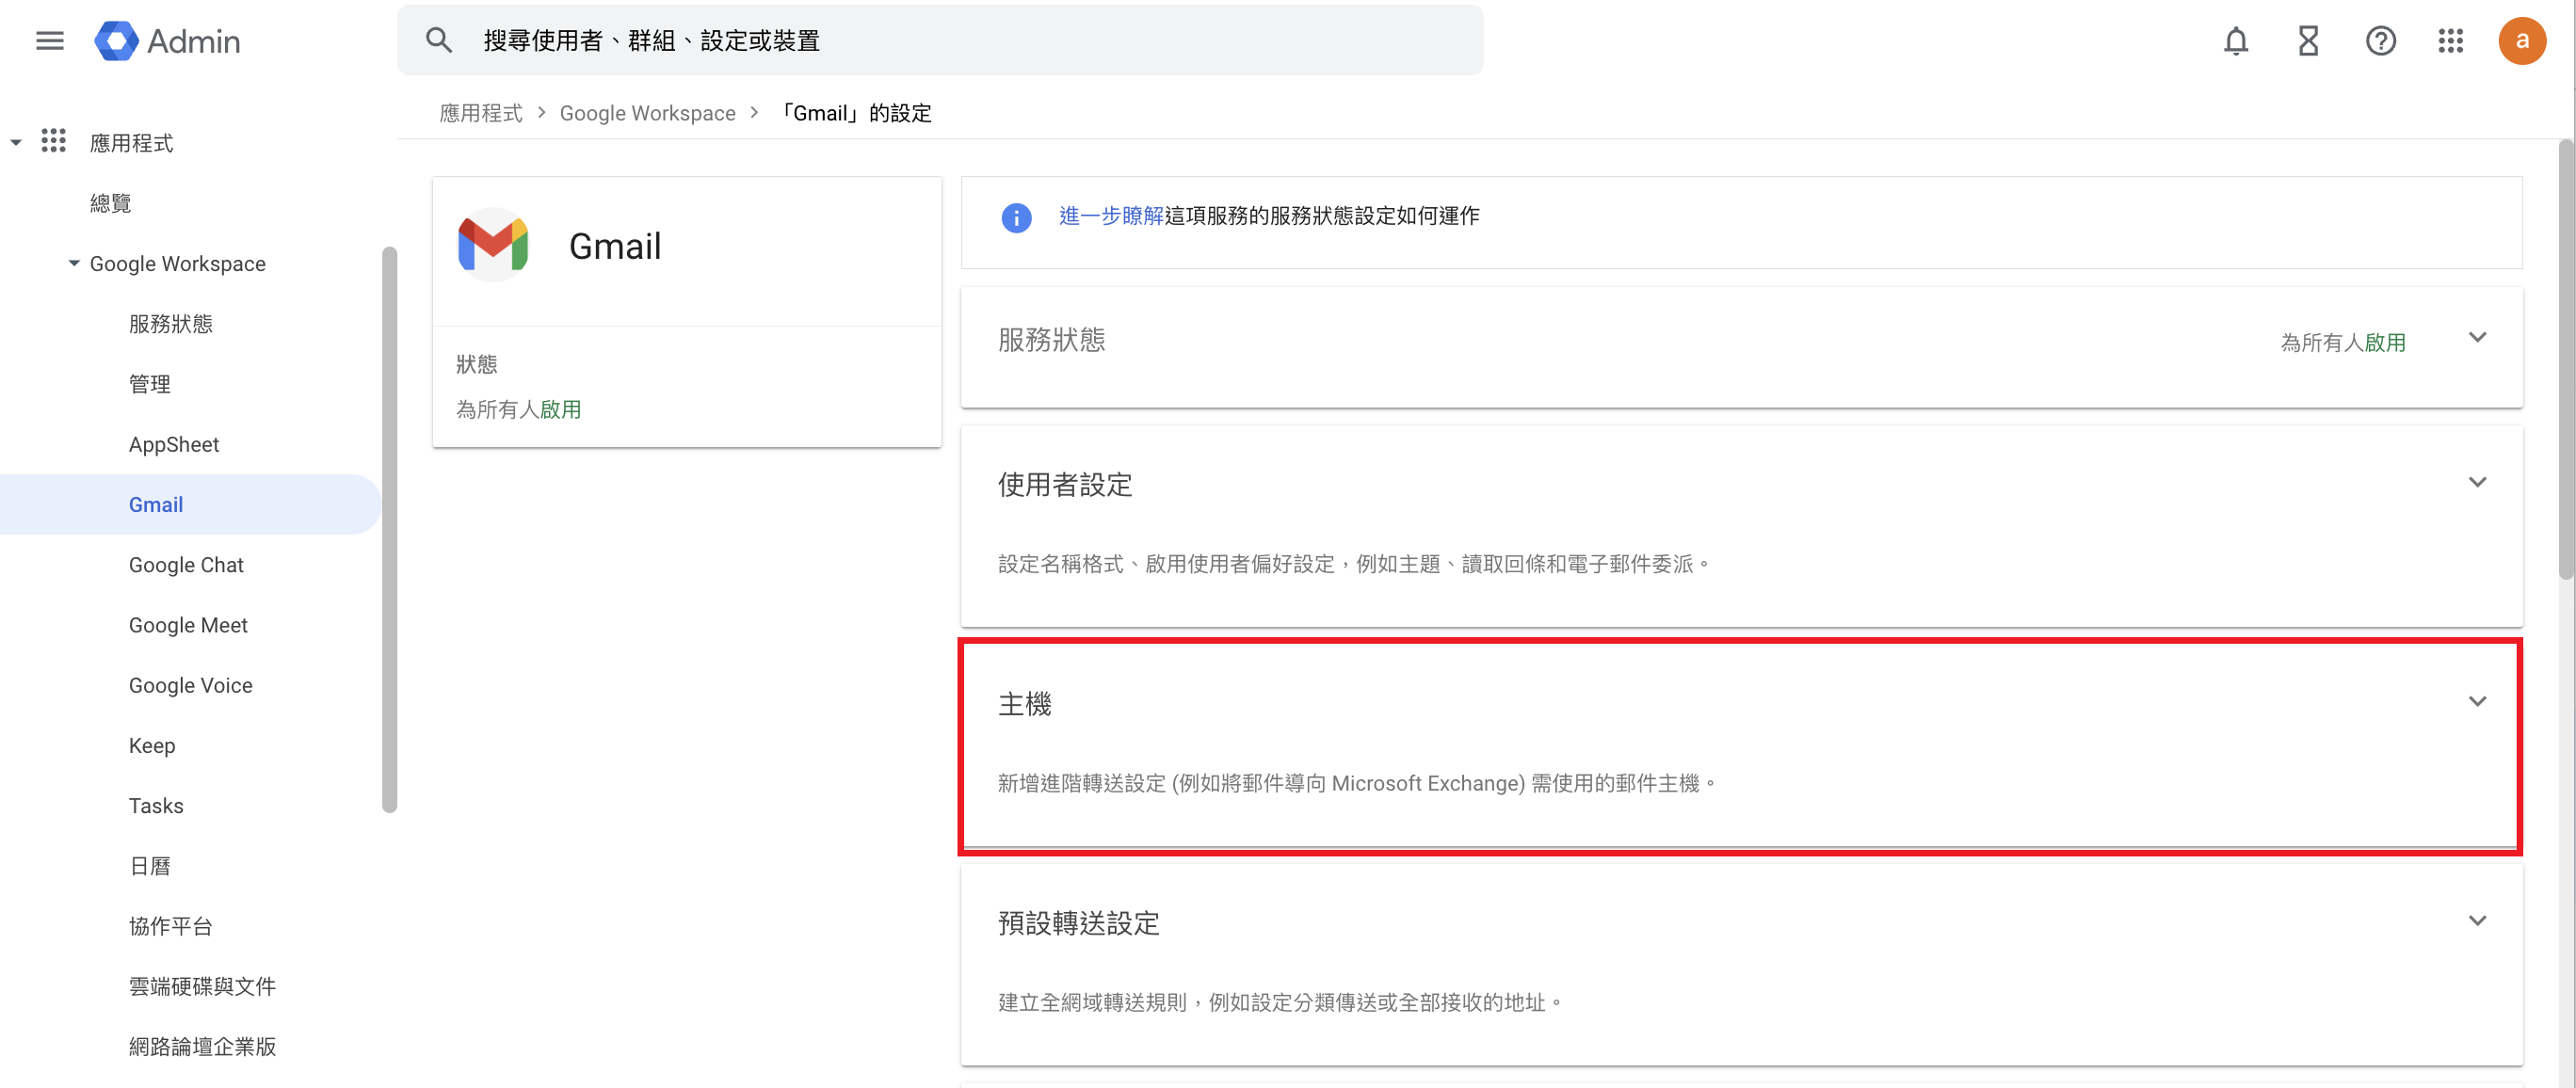This screenshot has width=2576, height=1088.
Task: Open the 預設轉送設定 section heading
Action: coord(1079,922)
